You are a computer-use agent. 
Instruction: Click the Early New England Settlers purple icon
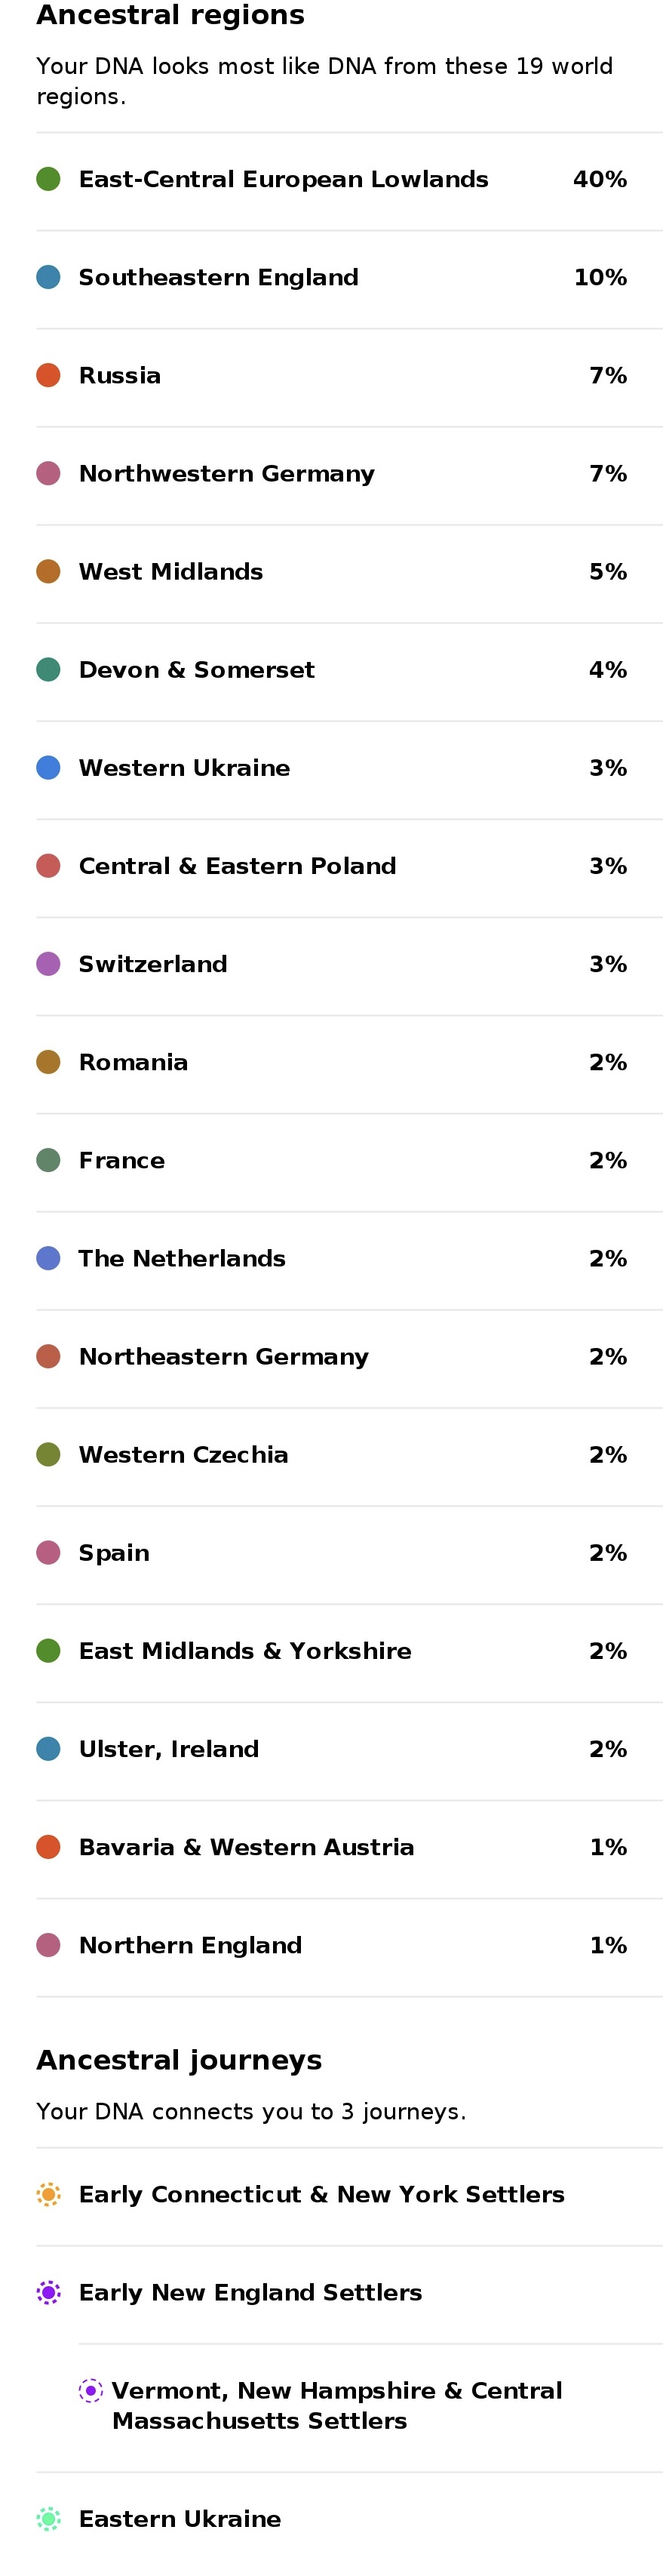coord(48,2292)
